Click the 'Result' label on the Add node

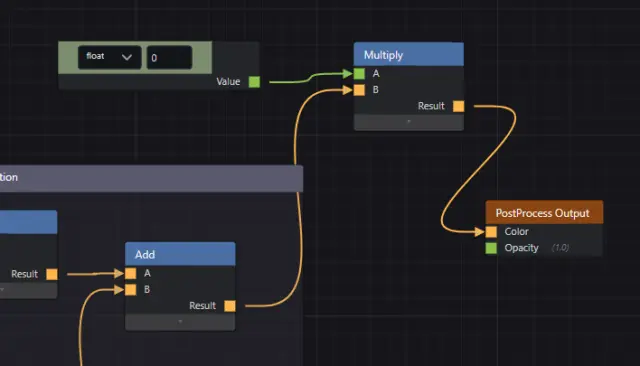(x=202, y=306)
